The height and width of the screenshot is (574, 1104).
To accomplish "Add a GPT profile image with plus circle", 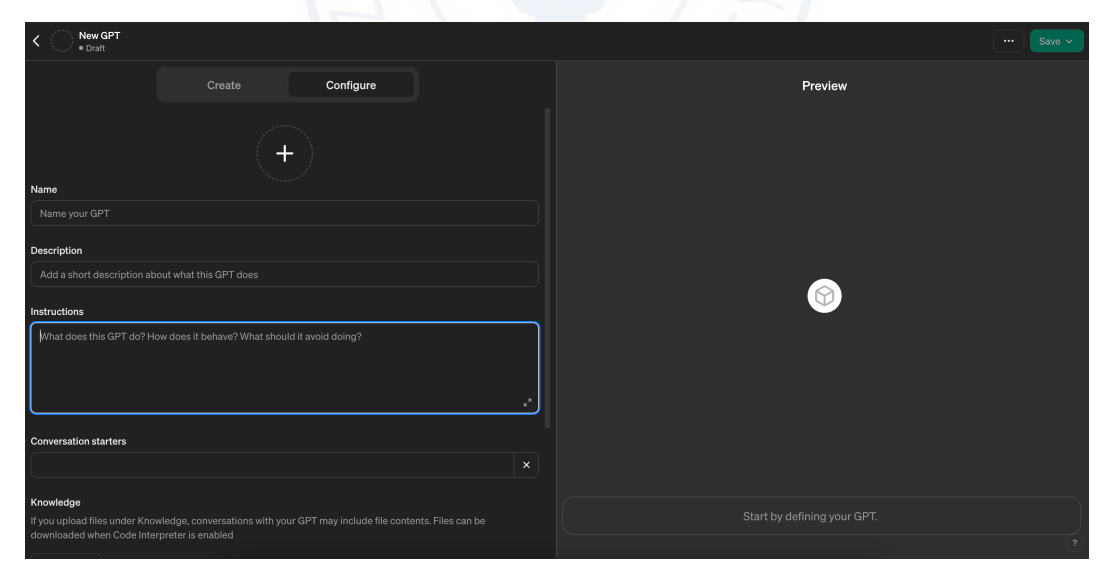I will [x=284, y=154].
